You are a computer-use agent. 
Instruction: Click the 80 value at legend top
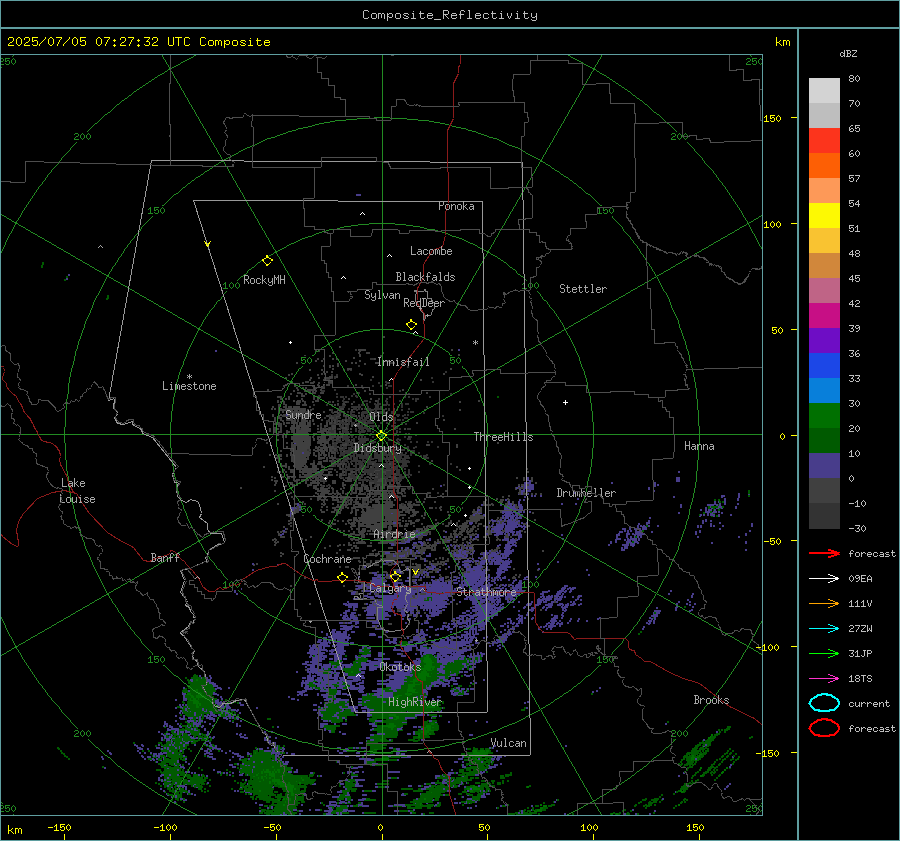coord(854,79)
